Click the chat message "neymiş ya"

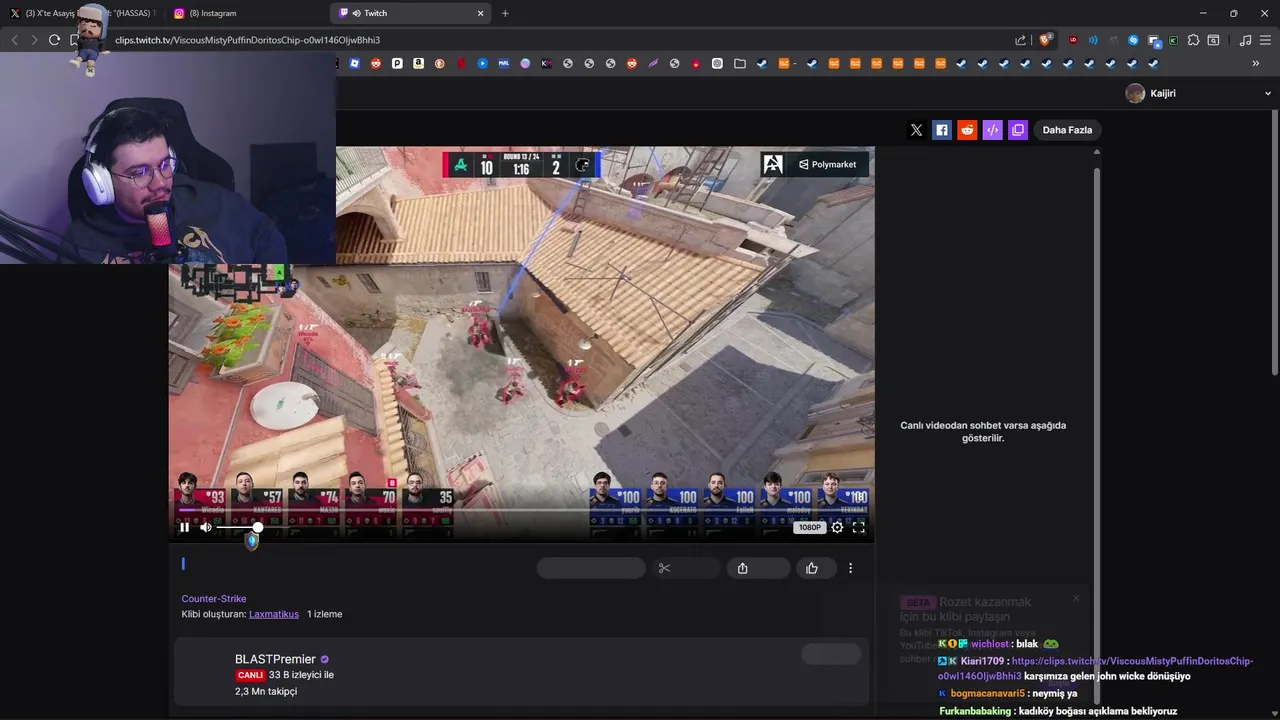[1054, 693]
